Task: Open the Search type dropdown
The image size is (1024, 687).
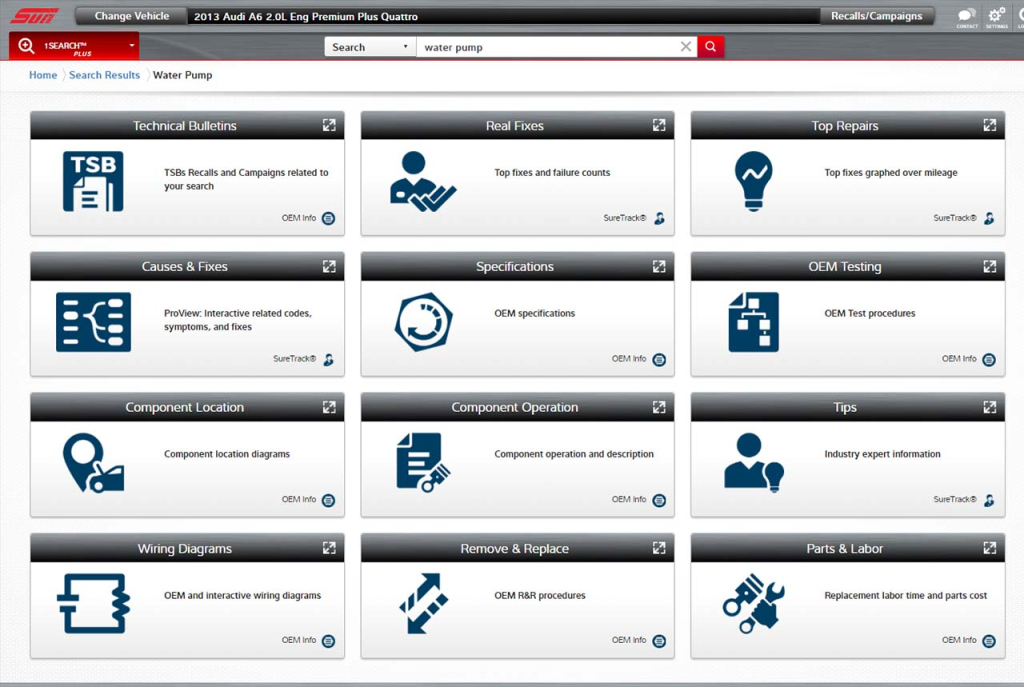Action: (x=370, y=47)
